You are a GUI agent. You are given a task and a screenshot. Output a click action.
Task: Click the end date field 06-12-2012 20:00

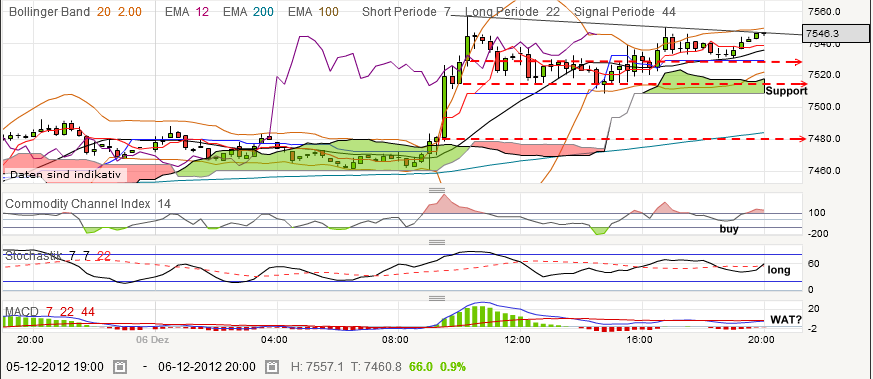click(207, 367)
